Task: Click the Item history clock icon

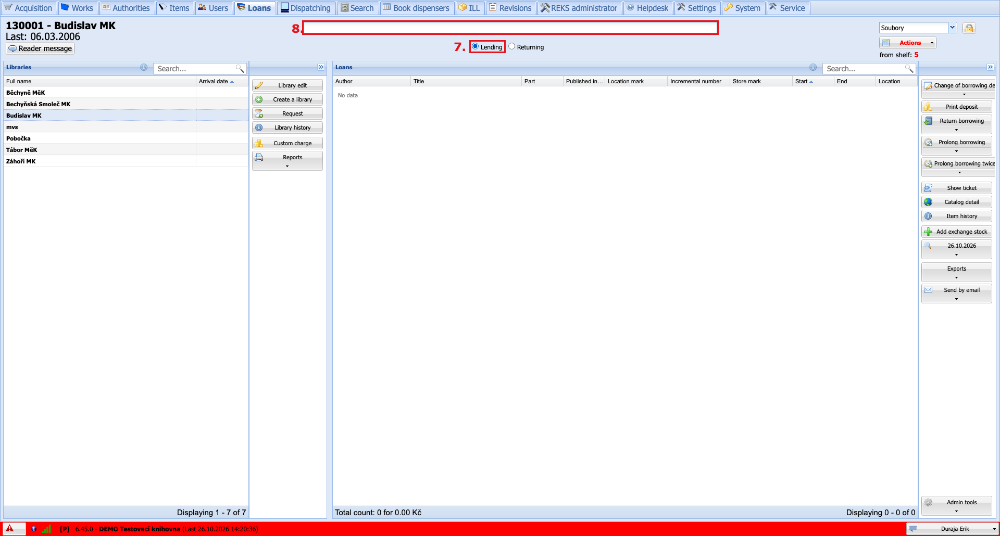Action: pos(928,216)
